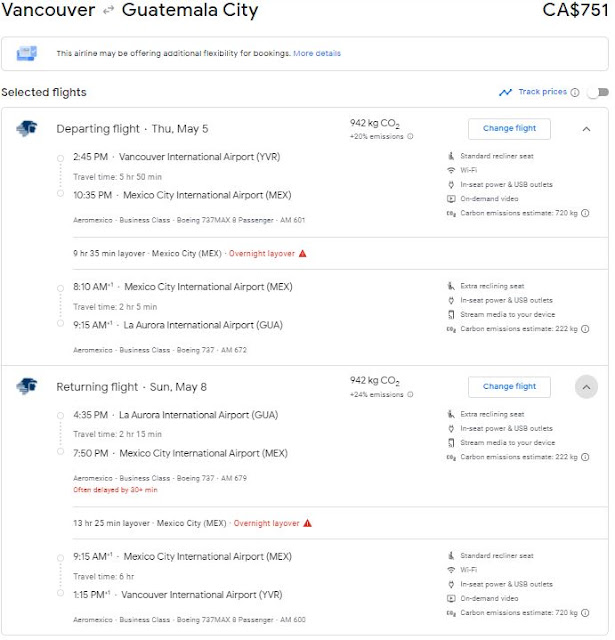The width and height of the screenshot is (615, 640).
Task: Open the More details link
Action: pyautogui.click(x=317, y=53)
